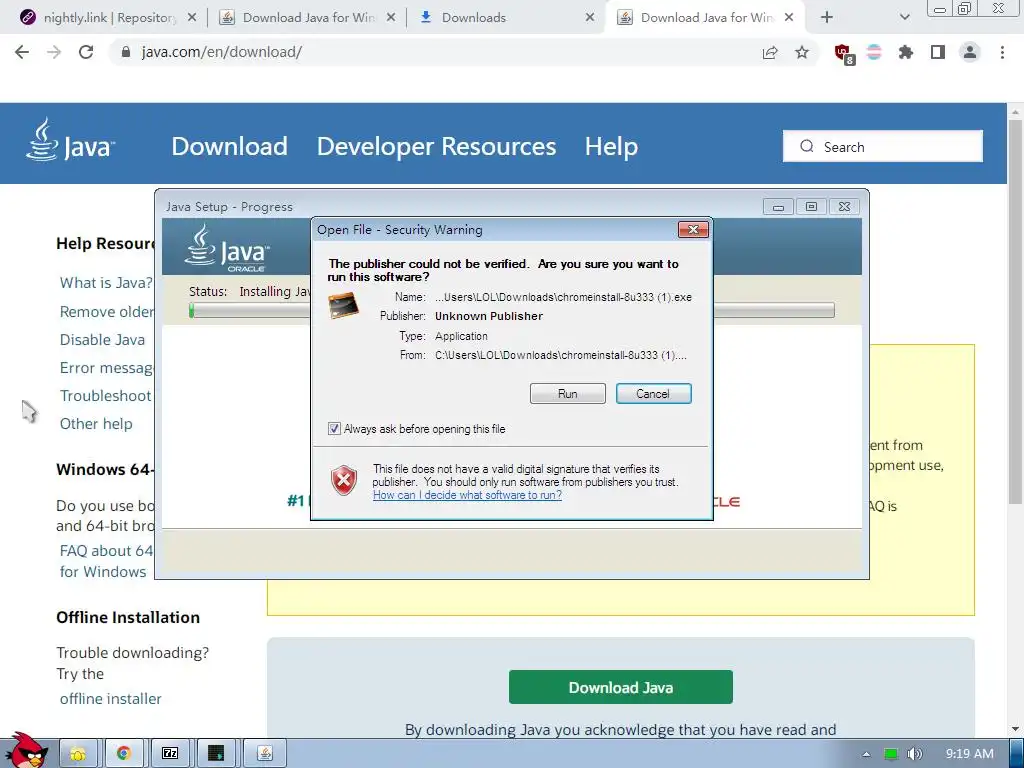The image size is (1024, 768).
Task: Click the browser forward arrow
Action: (x=54, y=52)
